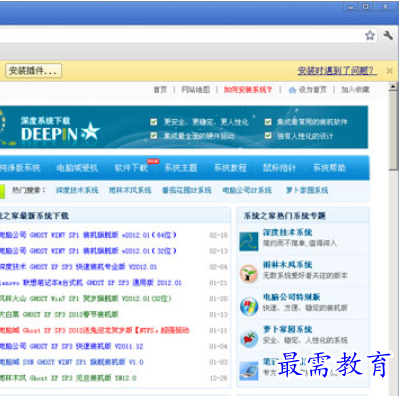Click the 加入收藏 link
Screen dimensions: 399x396
coord(355,90)
